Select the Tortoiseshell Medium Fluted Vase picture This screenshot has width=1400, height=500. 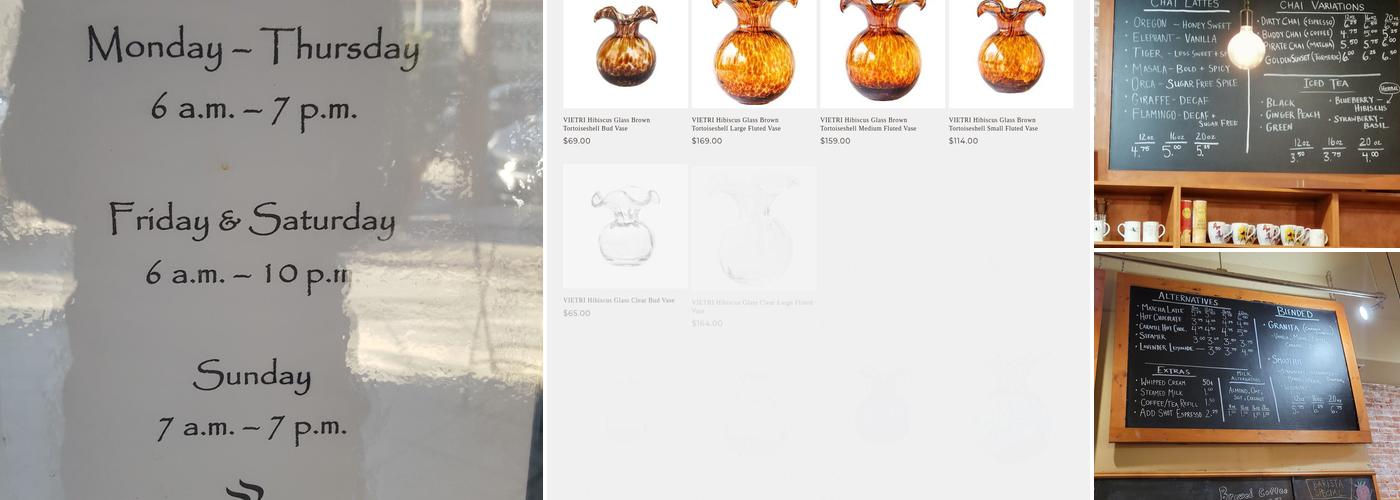[882, 54]
